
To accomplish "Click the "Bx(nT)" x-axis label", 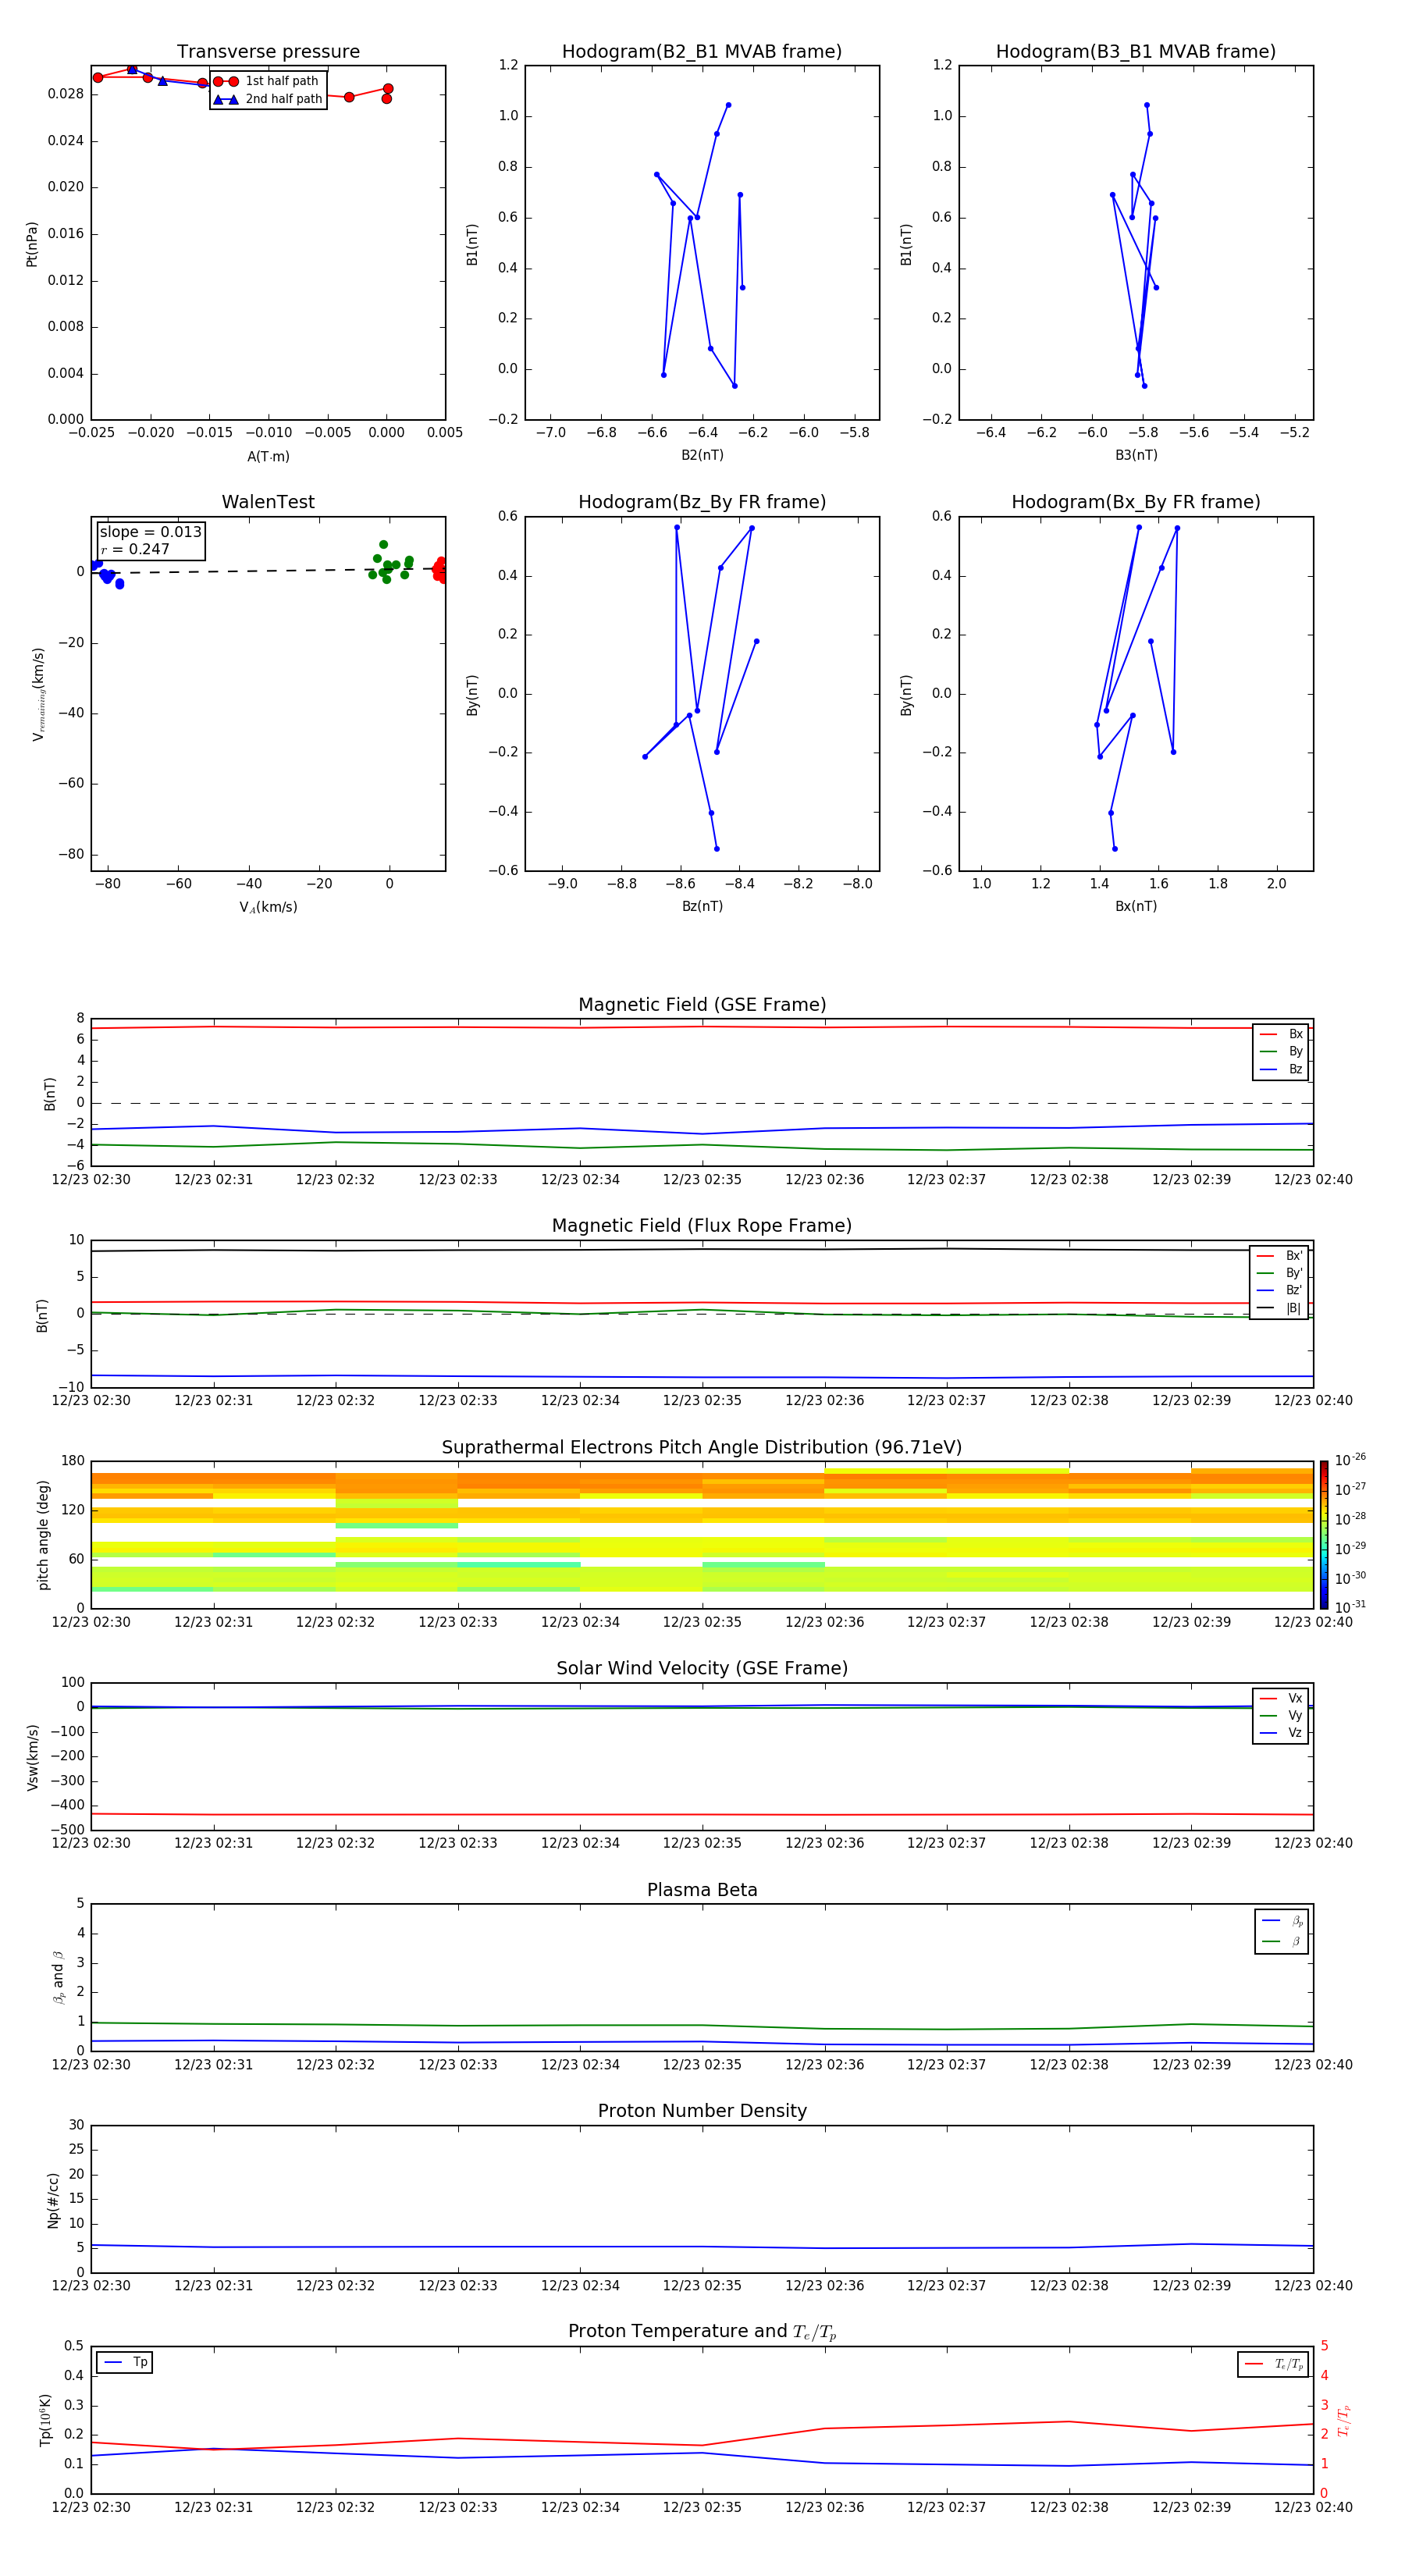I will coord(1136,906).
